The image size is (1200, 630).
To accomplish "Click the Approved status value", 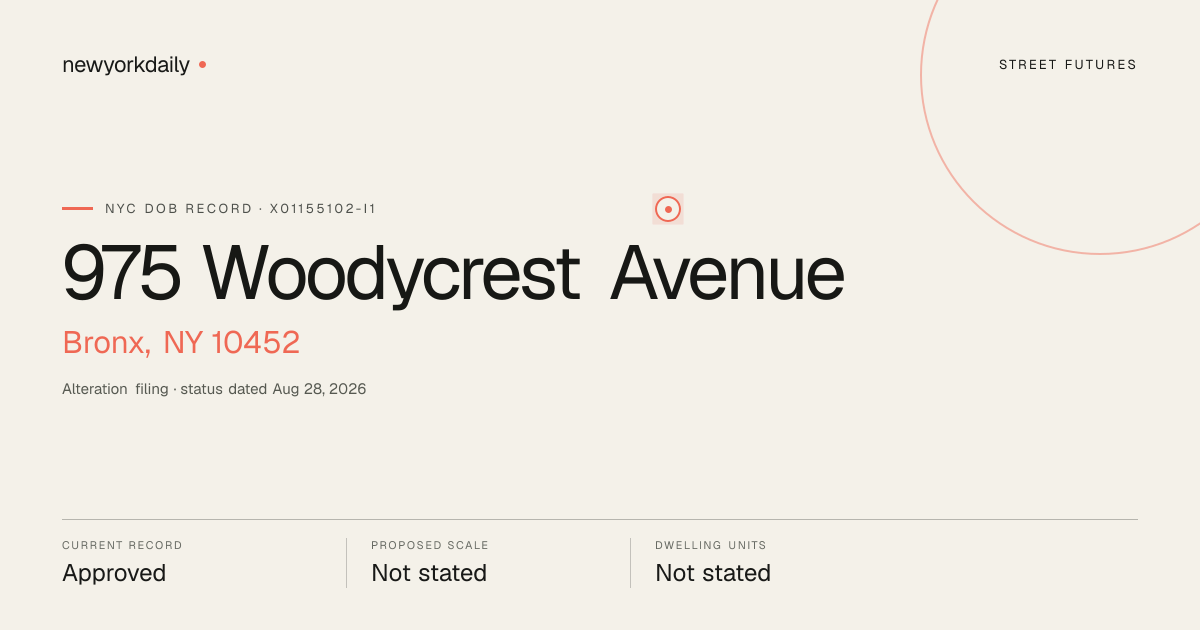I will tap(114, 573).
